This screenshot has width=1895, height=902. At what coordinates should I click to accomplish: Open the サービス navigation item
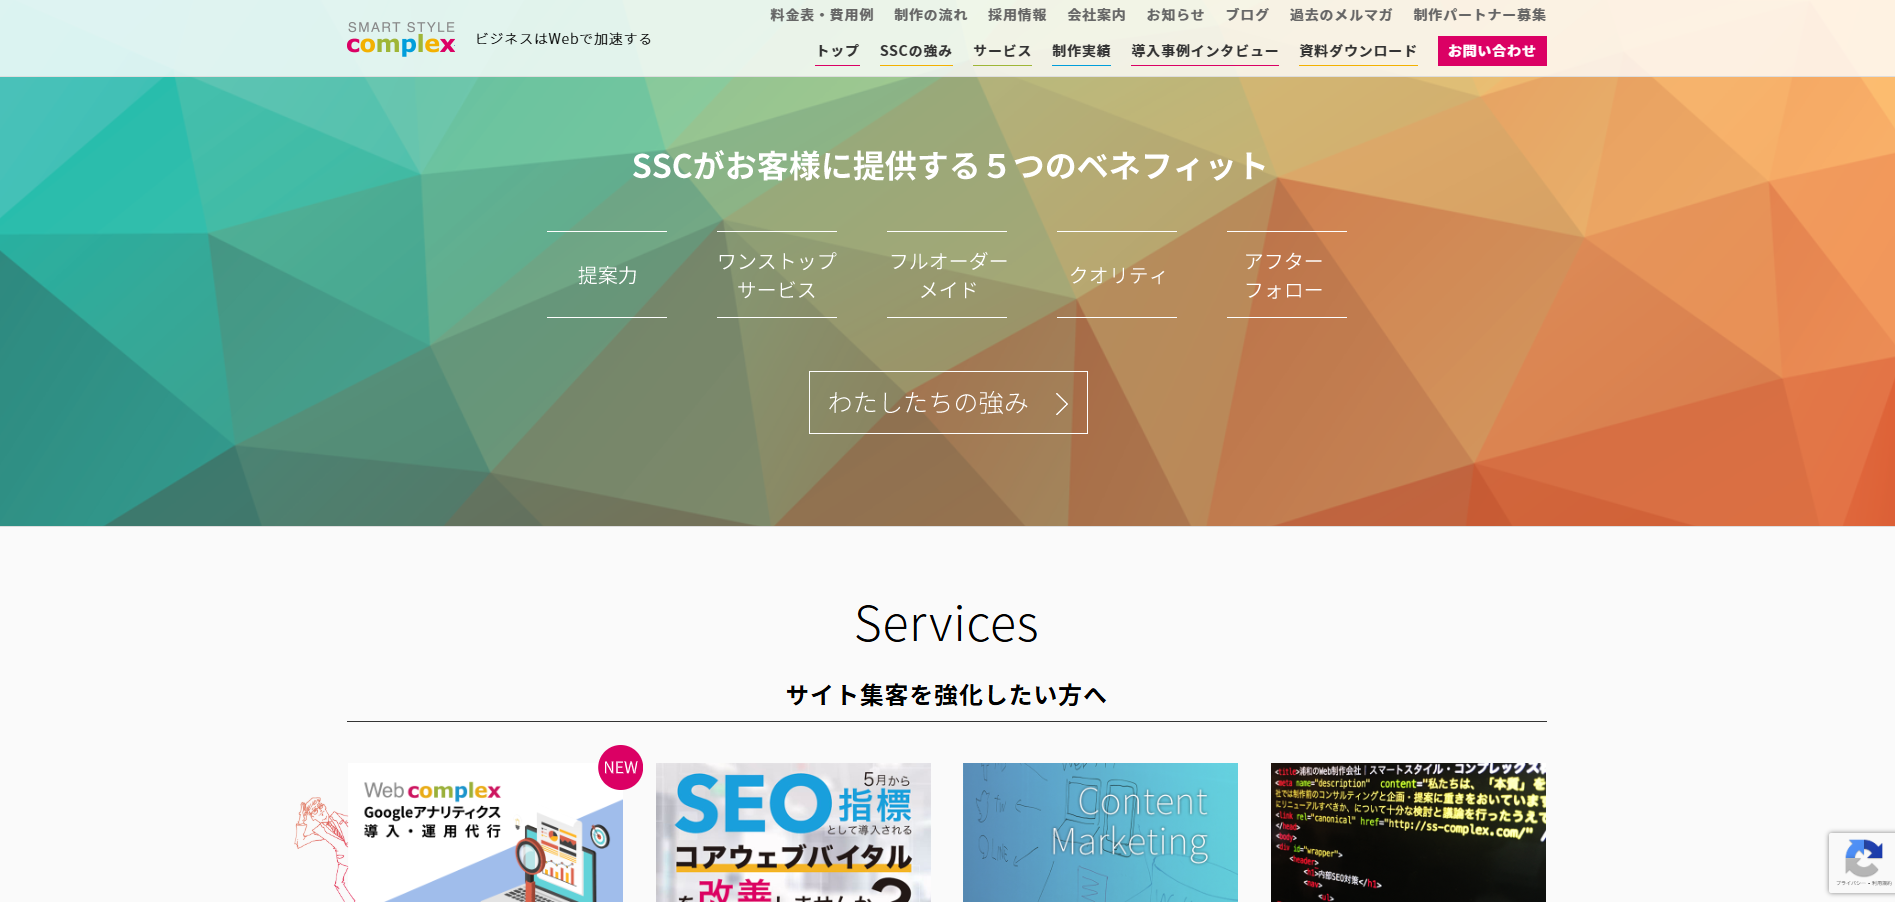point(1001,51)
